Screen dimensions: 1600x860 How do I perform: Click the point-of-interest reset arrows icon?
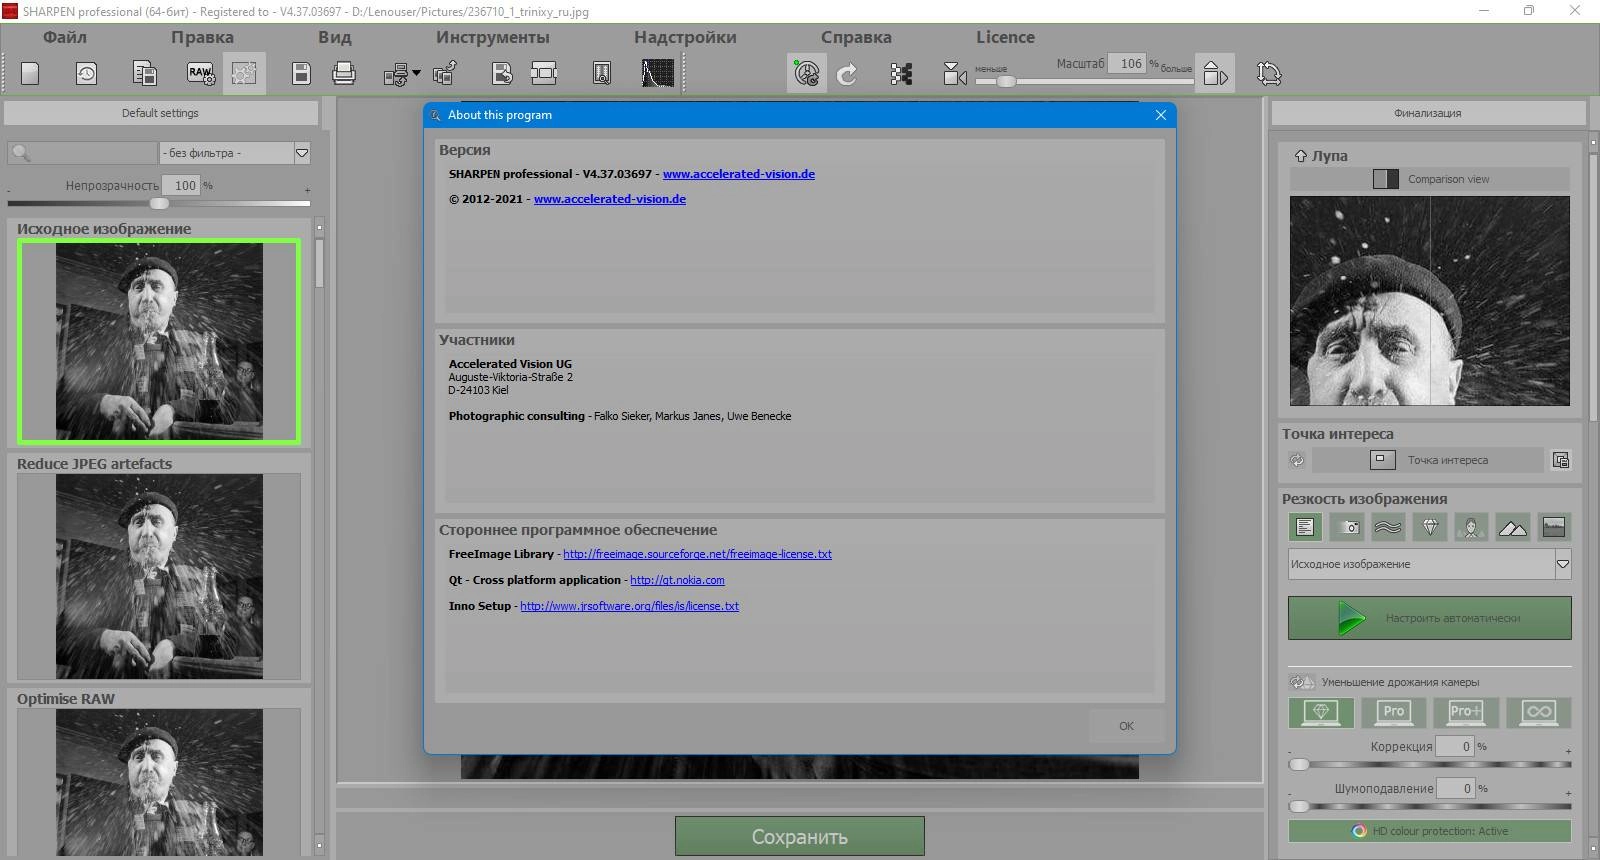(1297, 460)
